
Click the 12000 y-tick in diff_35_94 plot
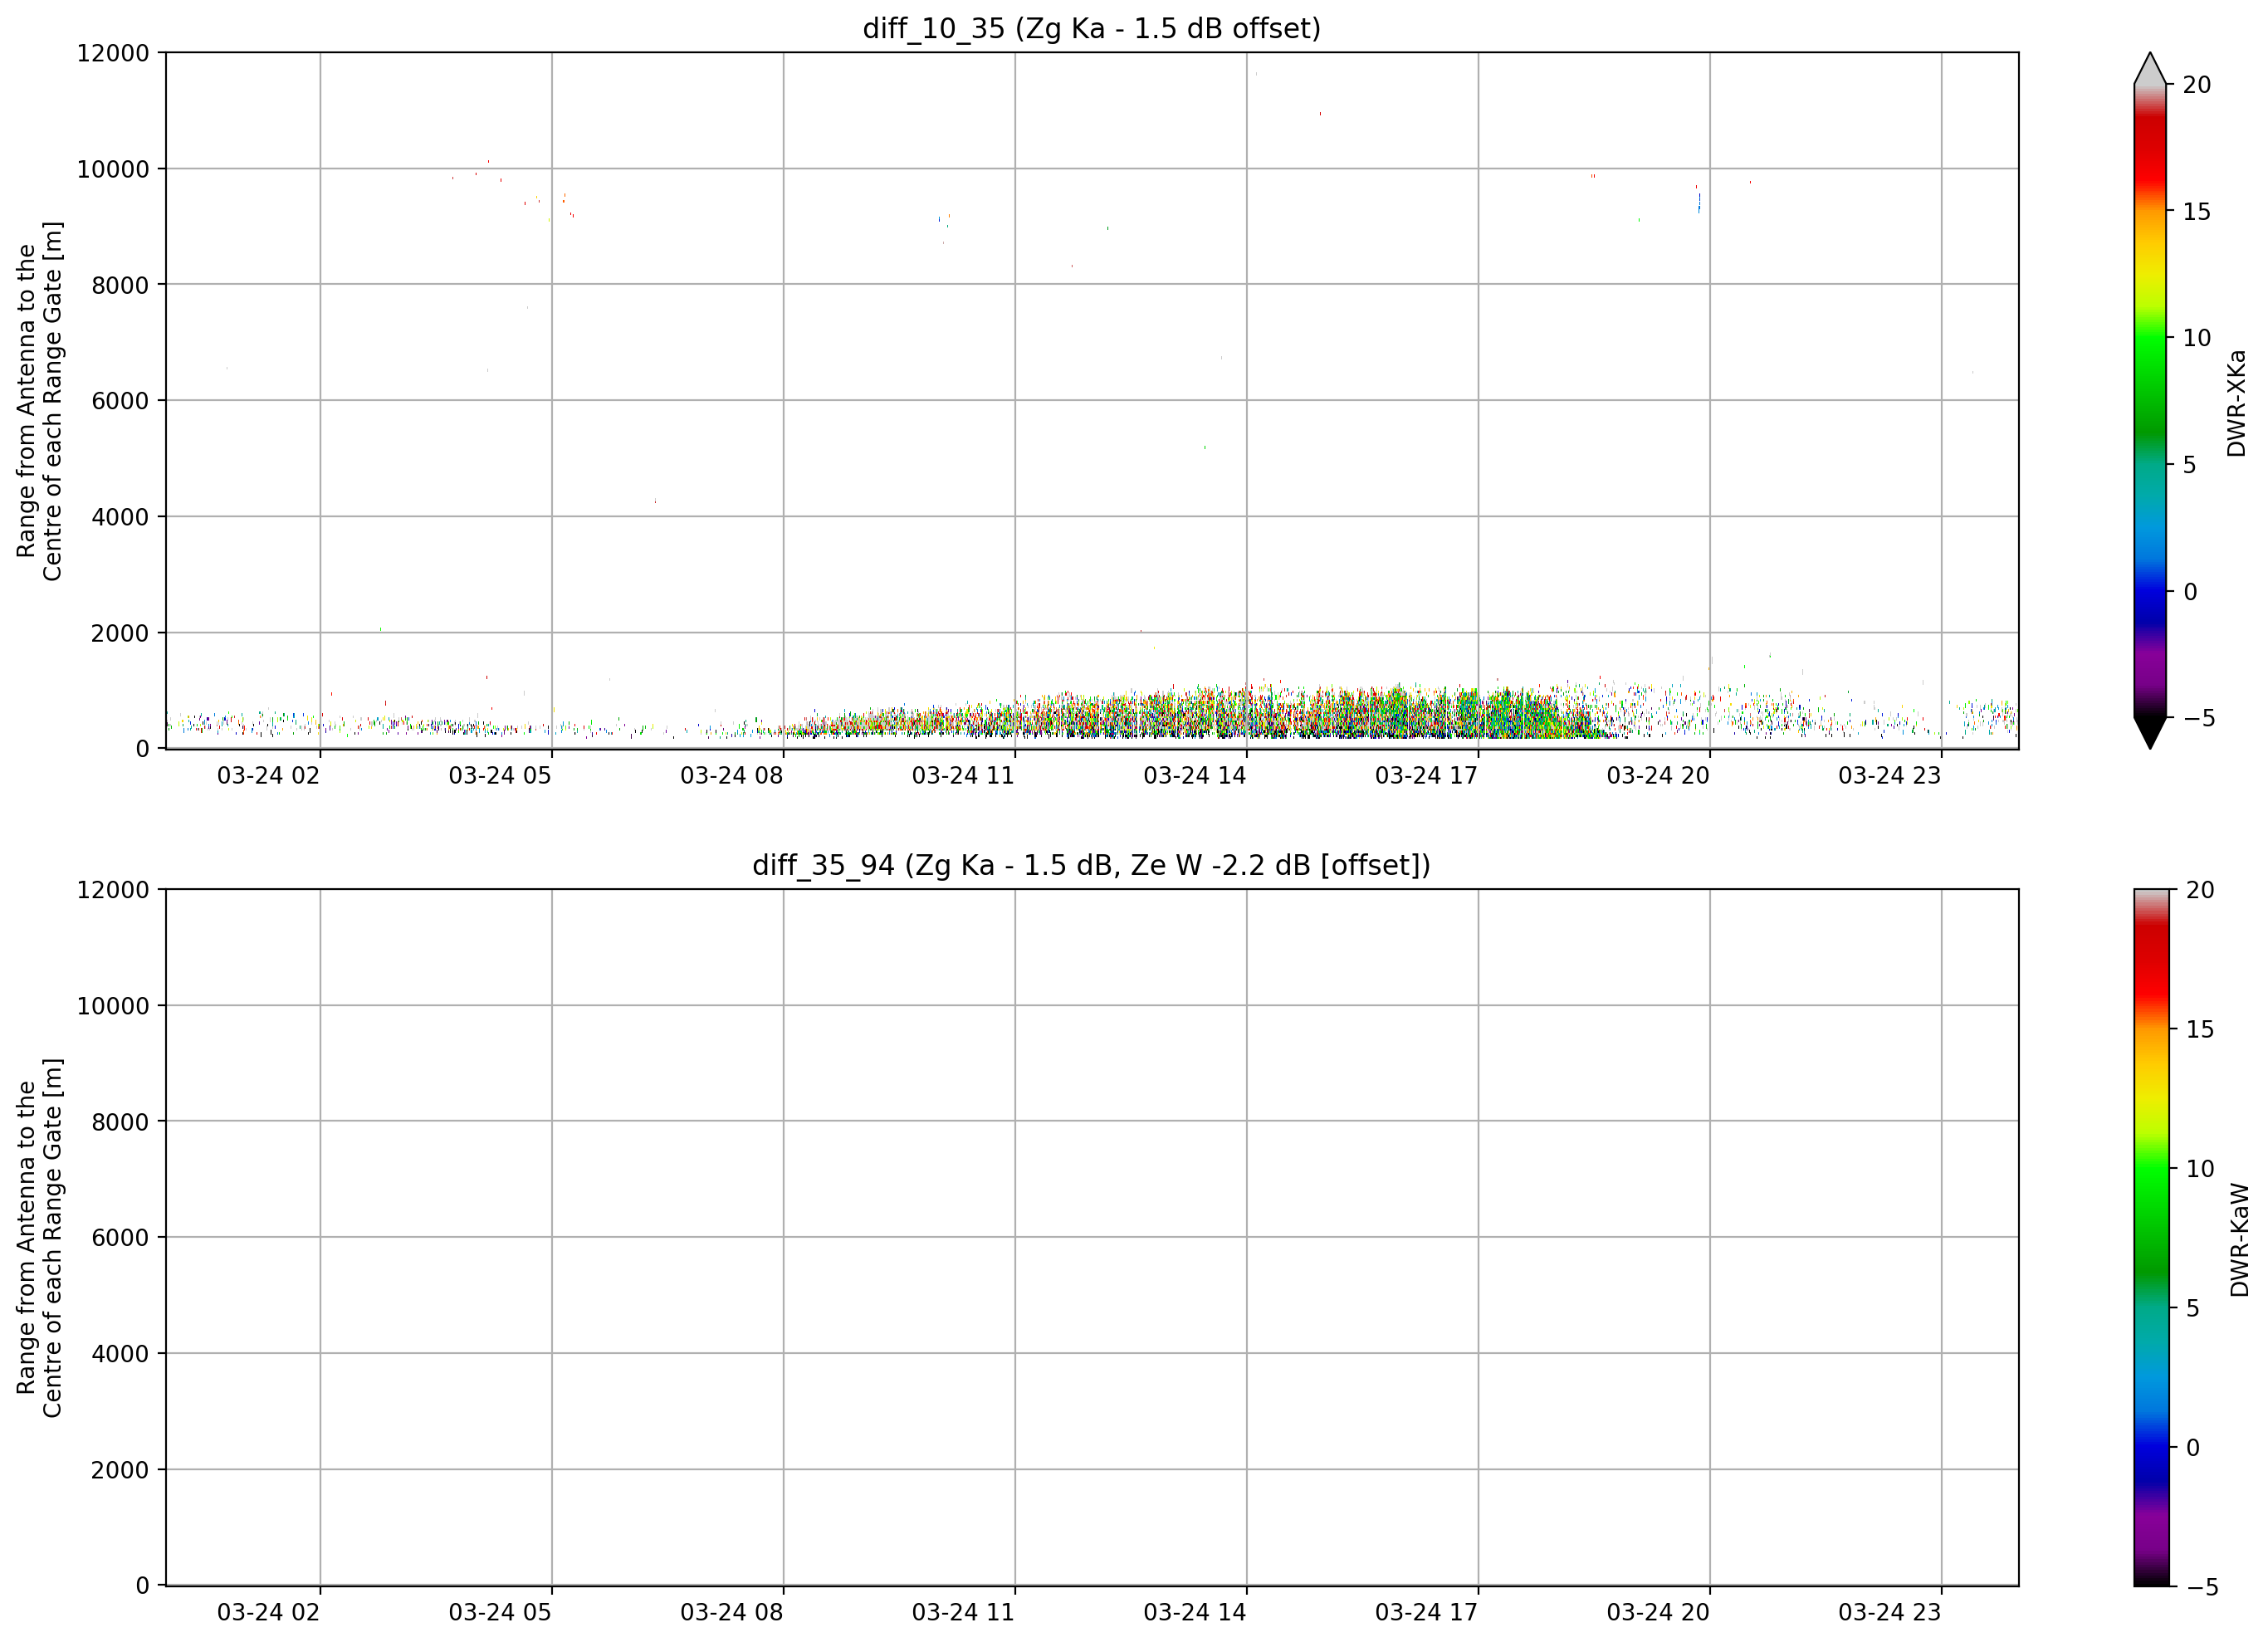coord(113,890)
